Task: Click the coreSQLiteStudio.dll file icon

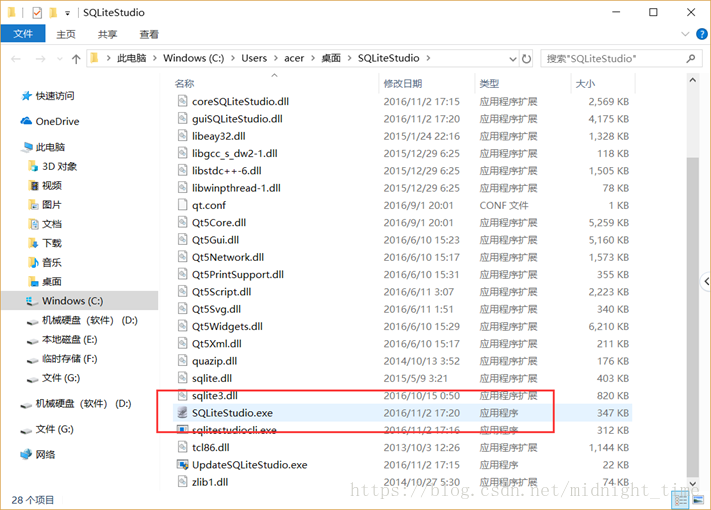Action: pos(182,101)
